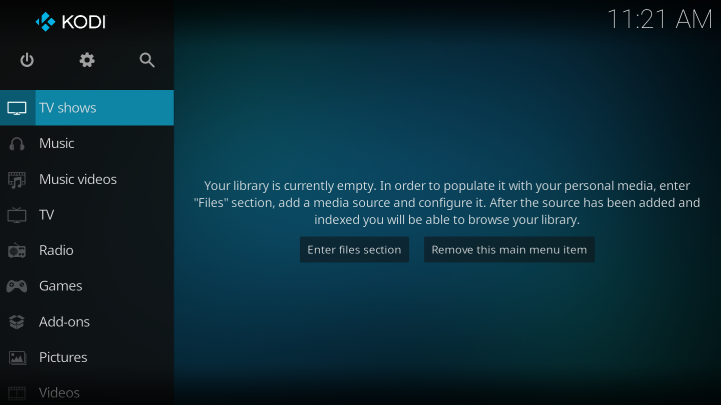This screenshot has width=721, height=405.
Task: Select the TV shows menu item
Action: [x=68, y=108]
